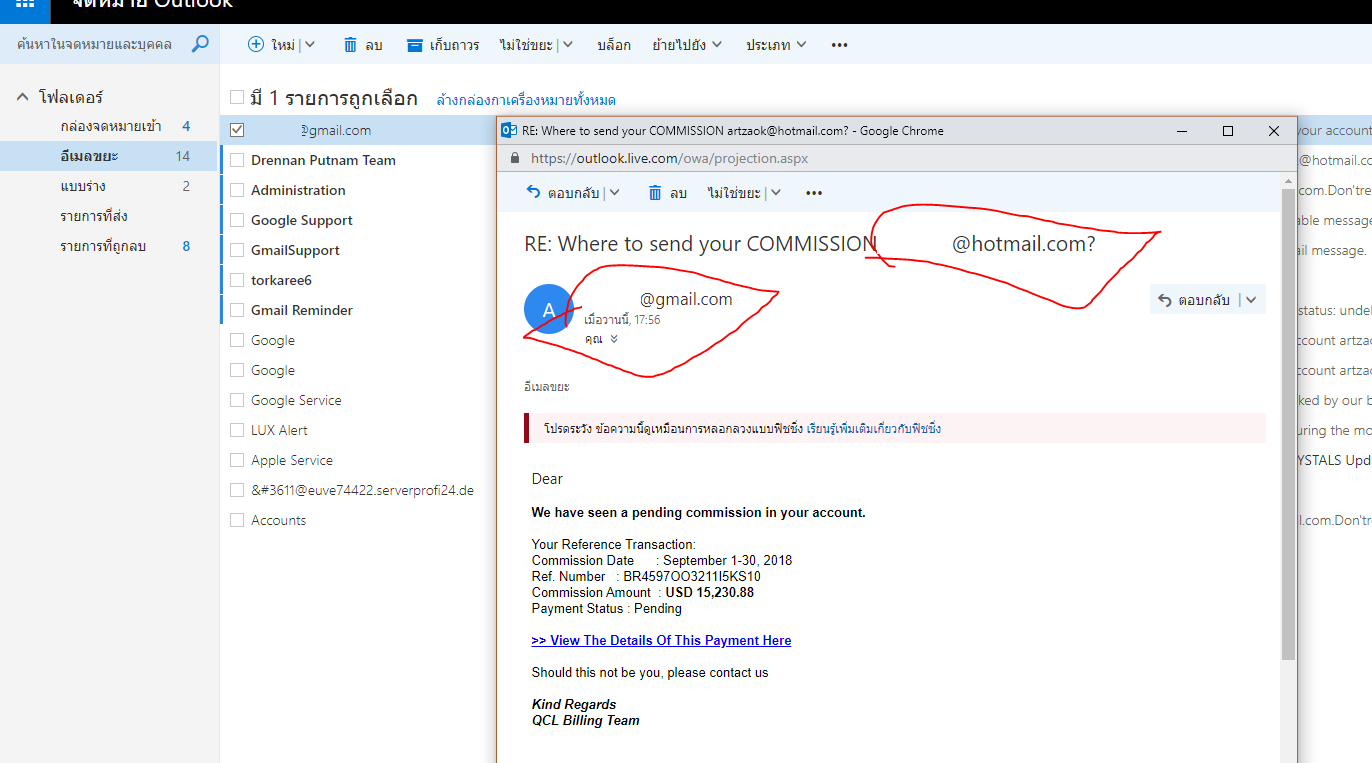Image resolution: width=1372 pixels, height=763 pixels.
Task: Open the New (ใหม่) dropdown arrow
Action: point(310,45)
